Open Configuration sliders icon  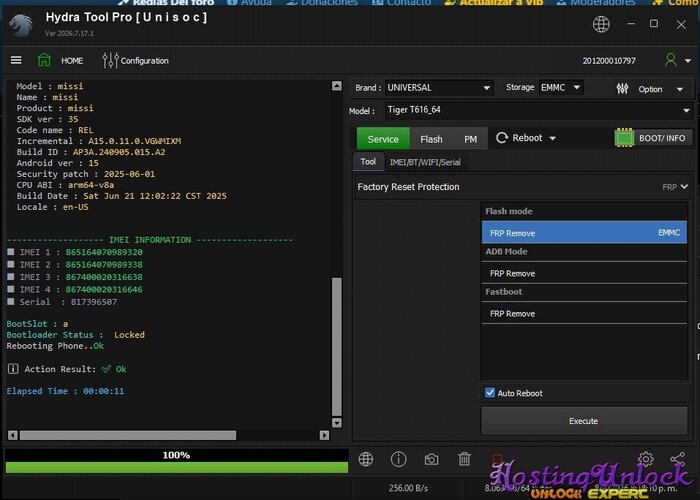pyautogui.click(x=110, y=60)
